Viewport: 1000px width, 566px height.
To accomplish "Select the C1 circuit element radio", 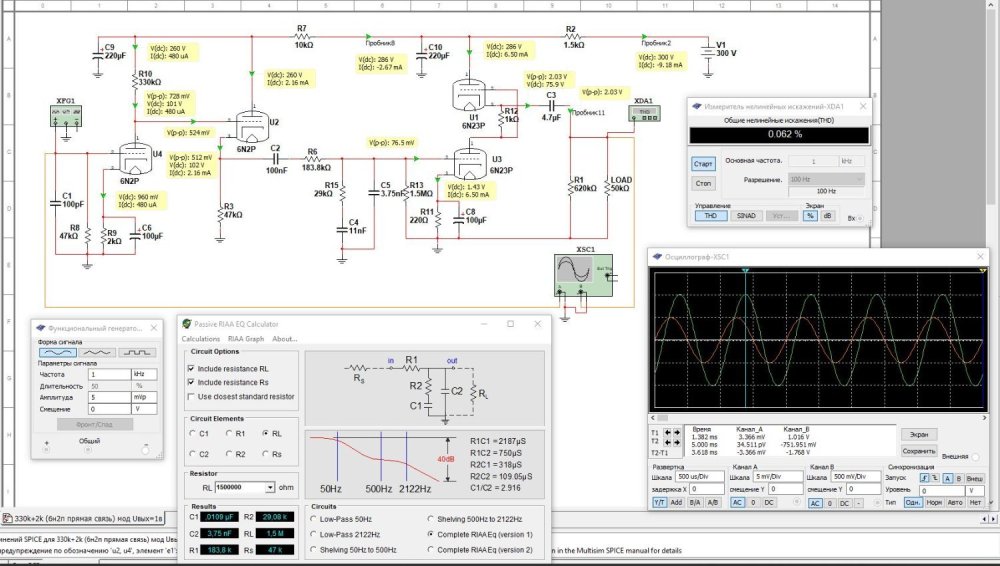I will pyautogui.click(x=192, y=433).
